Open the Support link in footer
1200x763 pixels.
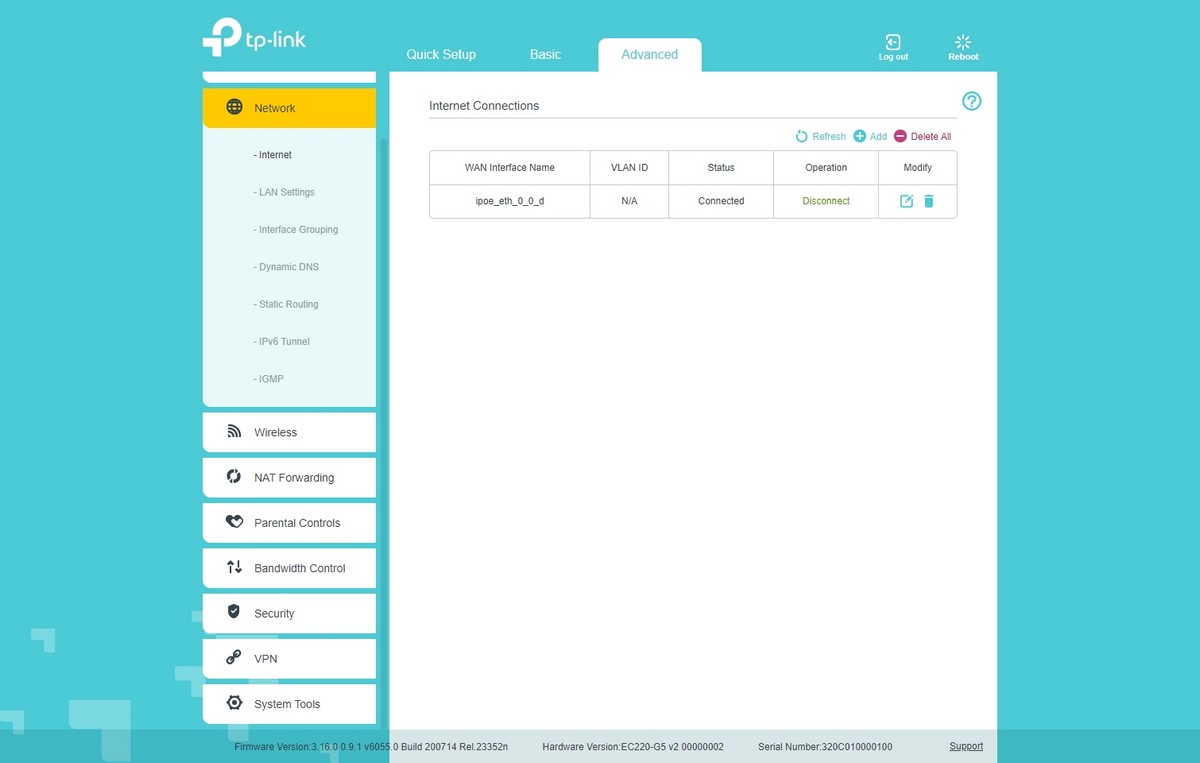point(966,746)
